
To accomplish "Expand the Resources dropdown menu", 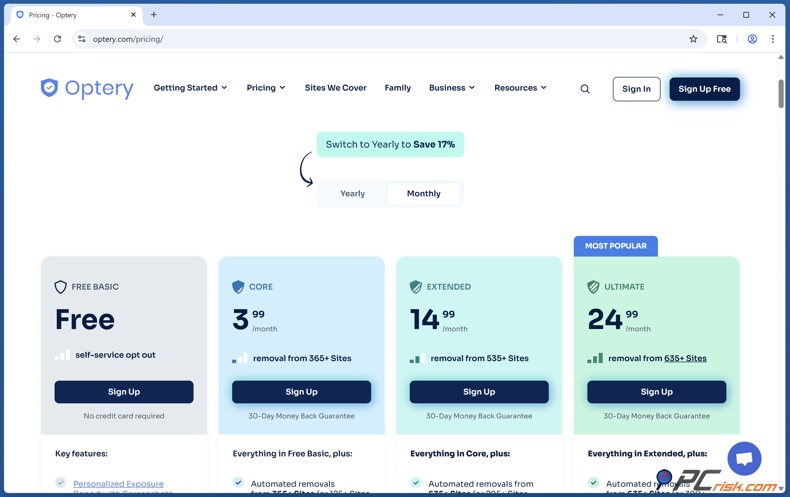I will (x=520, y=88).
